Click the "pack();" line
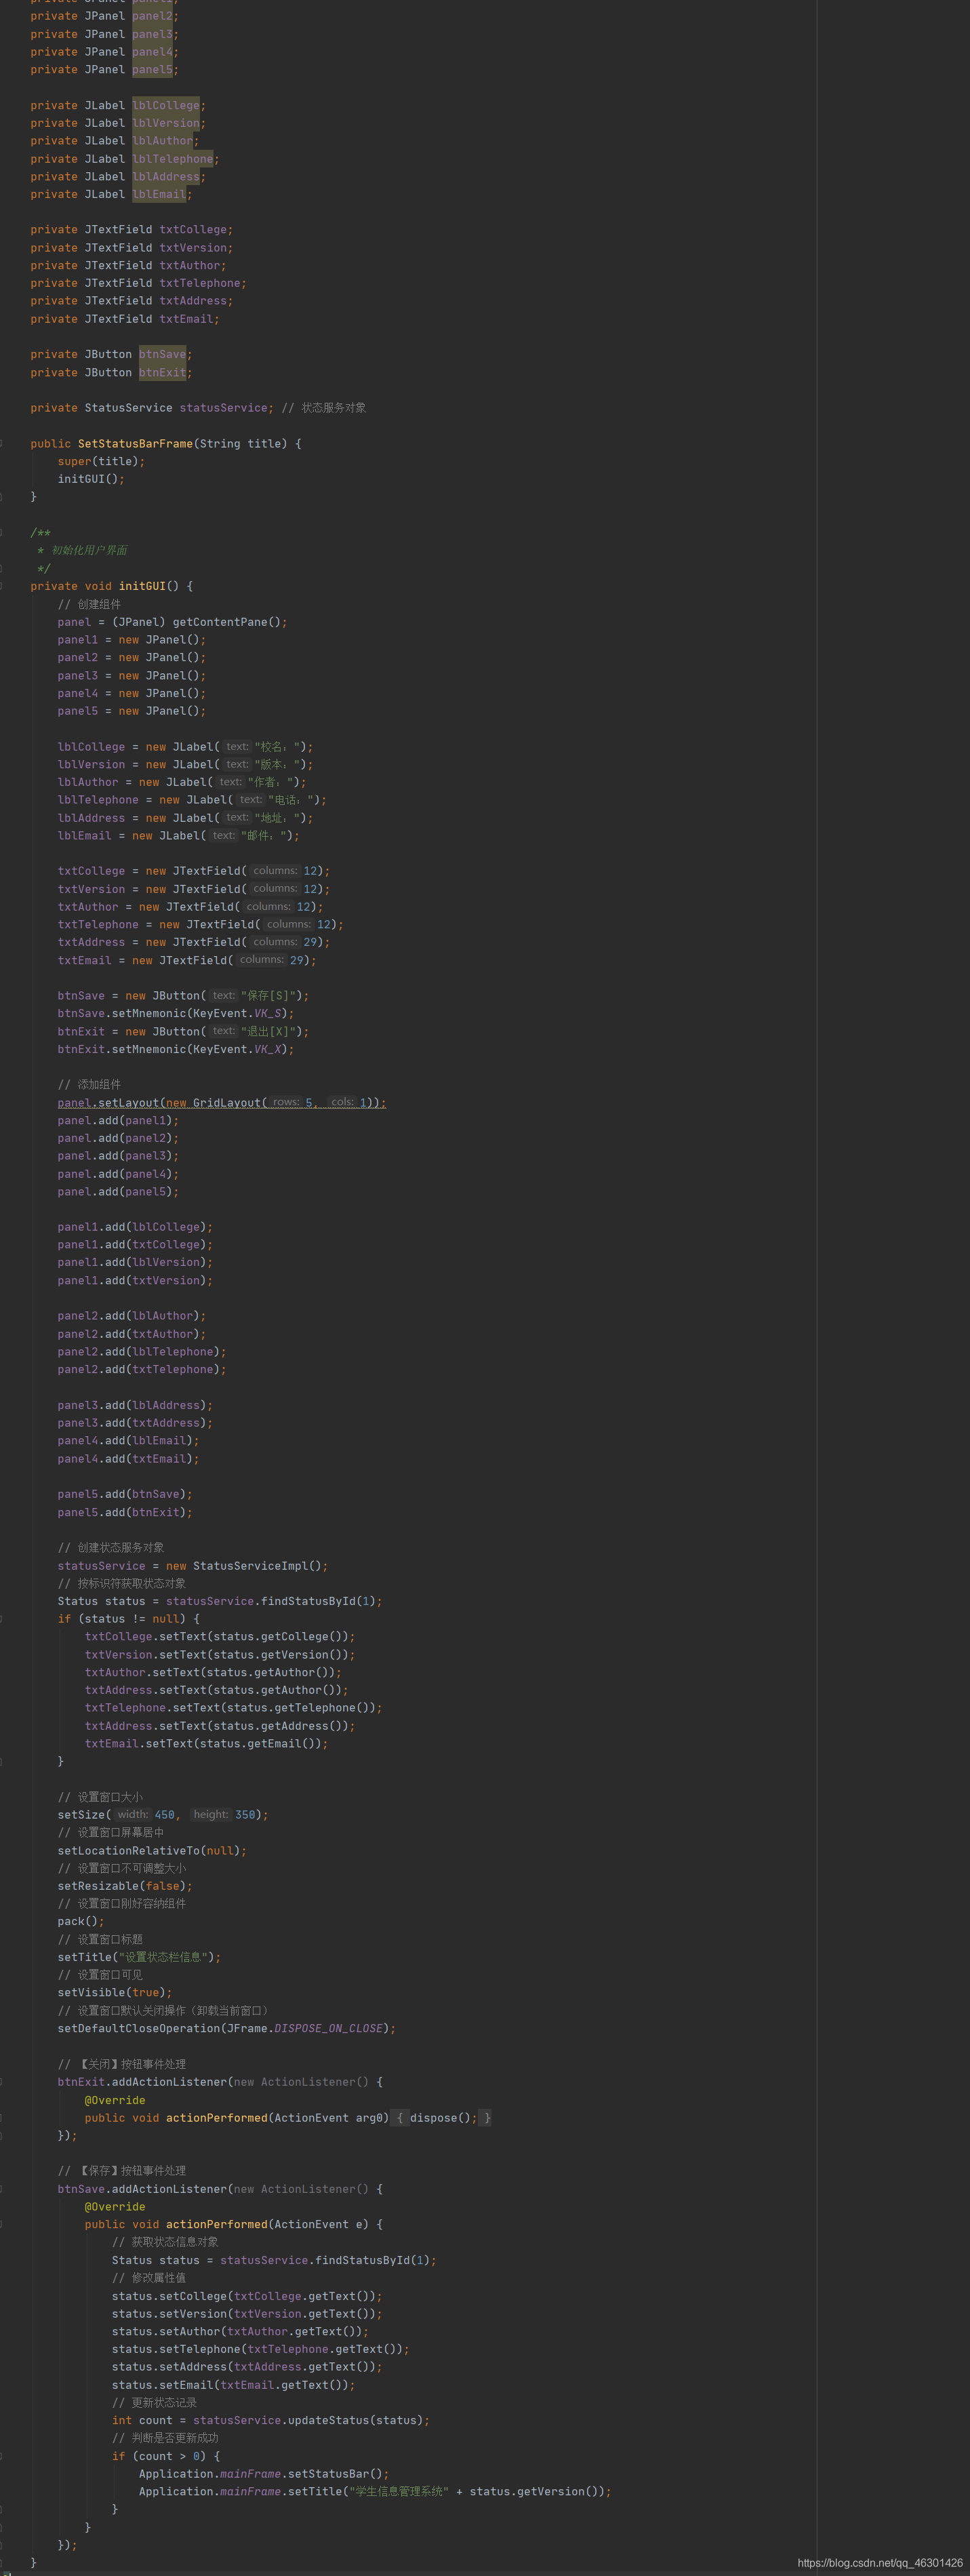This screenshot has height=2576, width=970. click(x=80, y=1921)
